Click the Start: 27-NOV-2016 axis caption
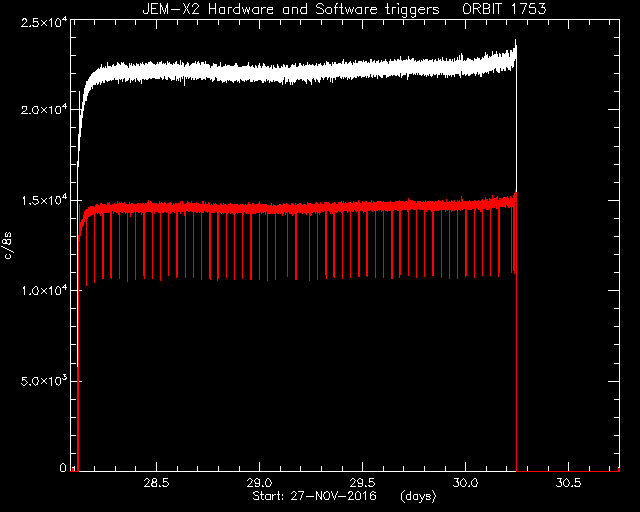640x512 pixels. (x=314, y=496)
